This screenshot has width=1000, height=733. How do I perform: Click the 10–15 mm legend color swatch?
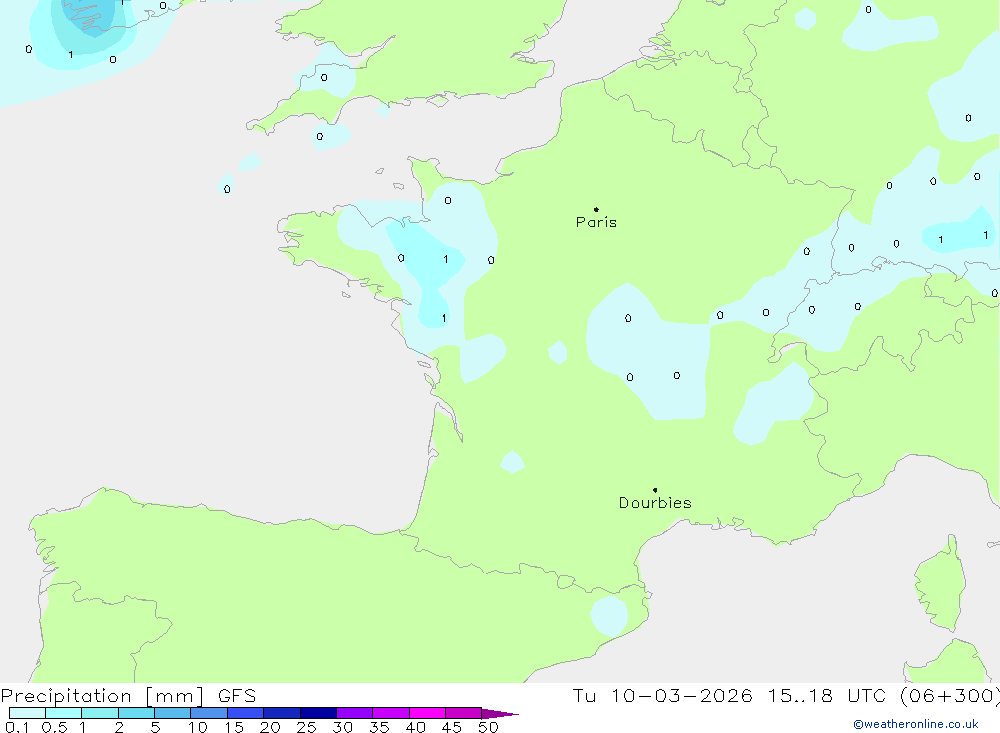[209, 713]
